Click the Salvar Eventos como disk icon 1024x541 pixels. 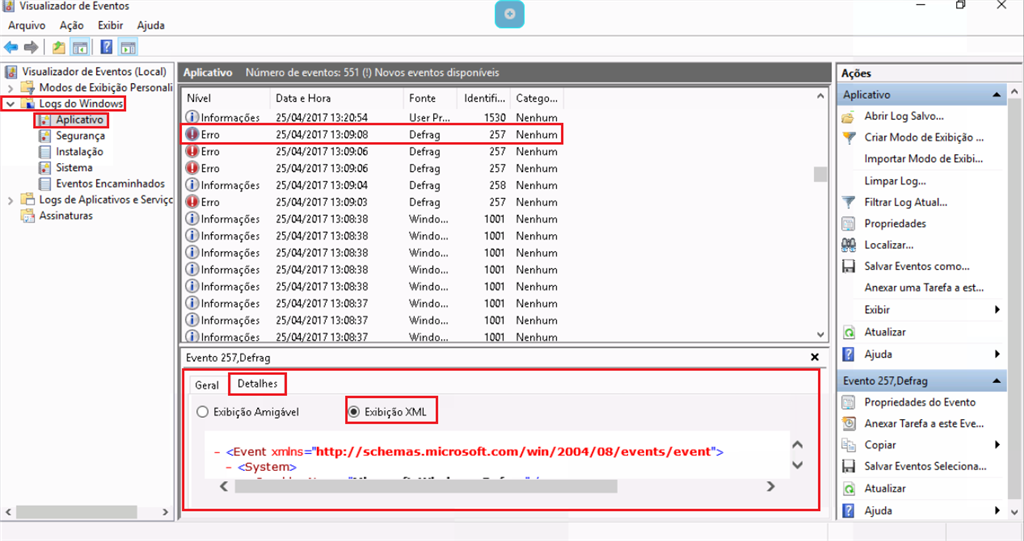(848, 267)
